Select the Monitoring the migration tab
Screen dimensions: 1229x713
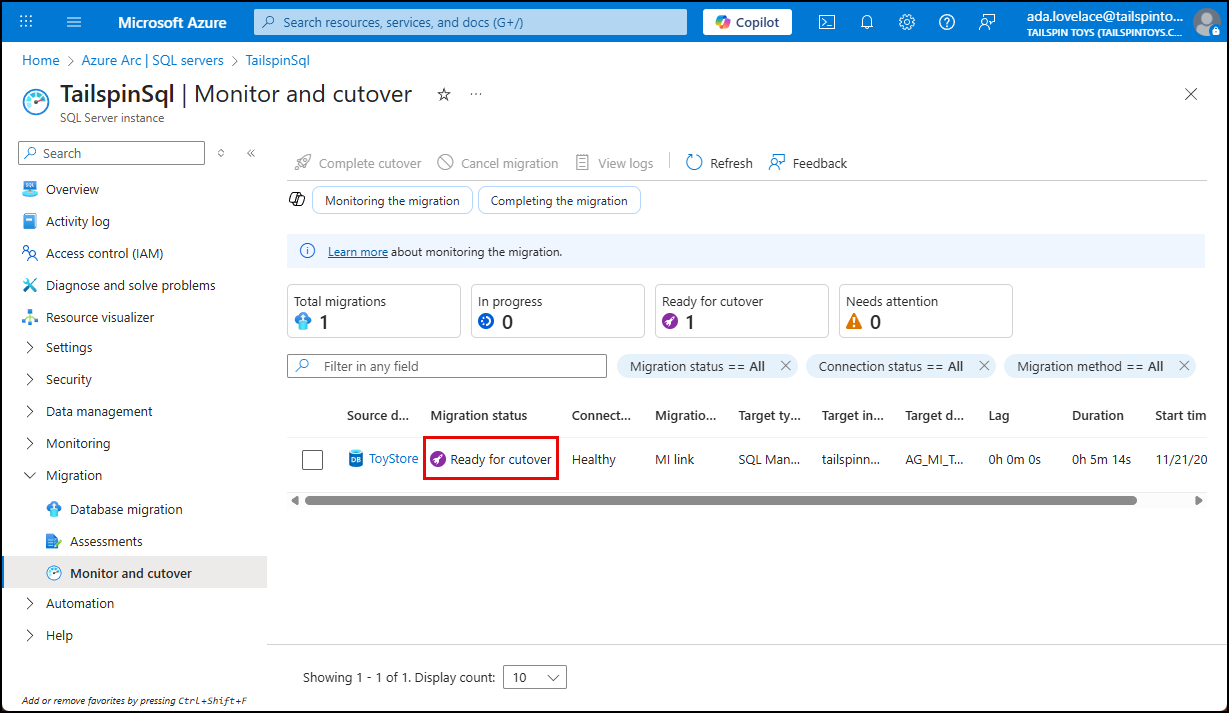(x=392, y=200)
